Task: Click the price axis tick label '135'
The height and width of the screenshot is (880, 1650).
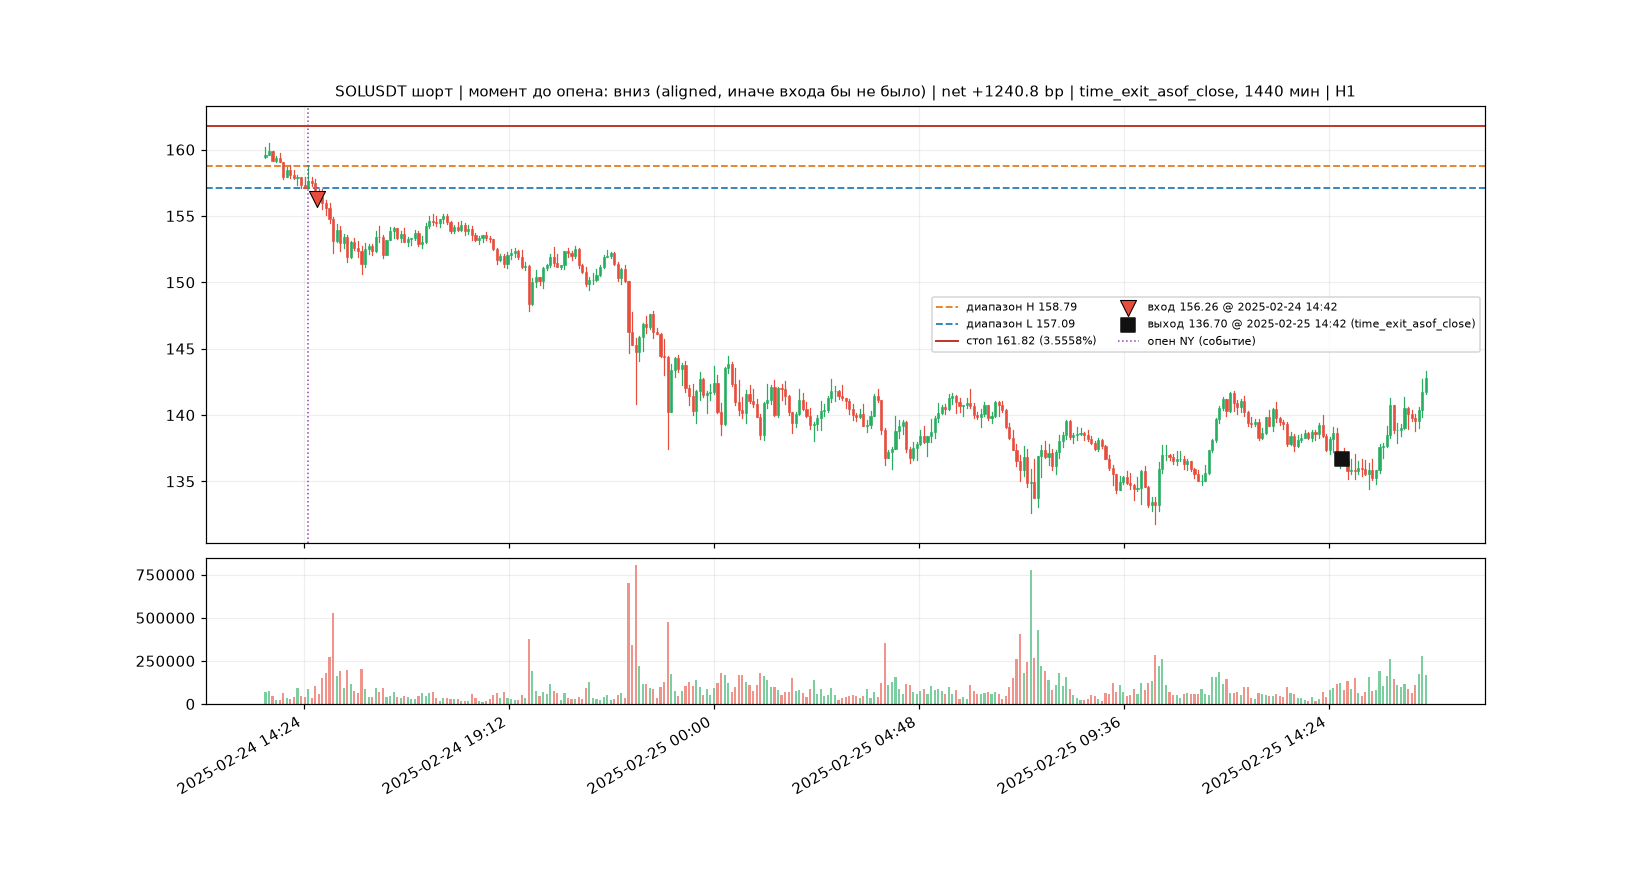Action: [x=181, y=482]
